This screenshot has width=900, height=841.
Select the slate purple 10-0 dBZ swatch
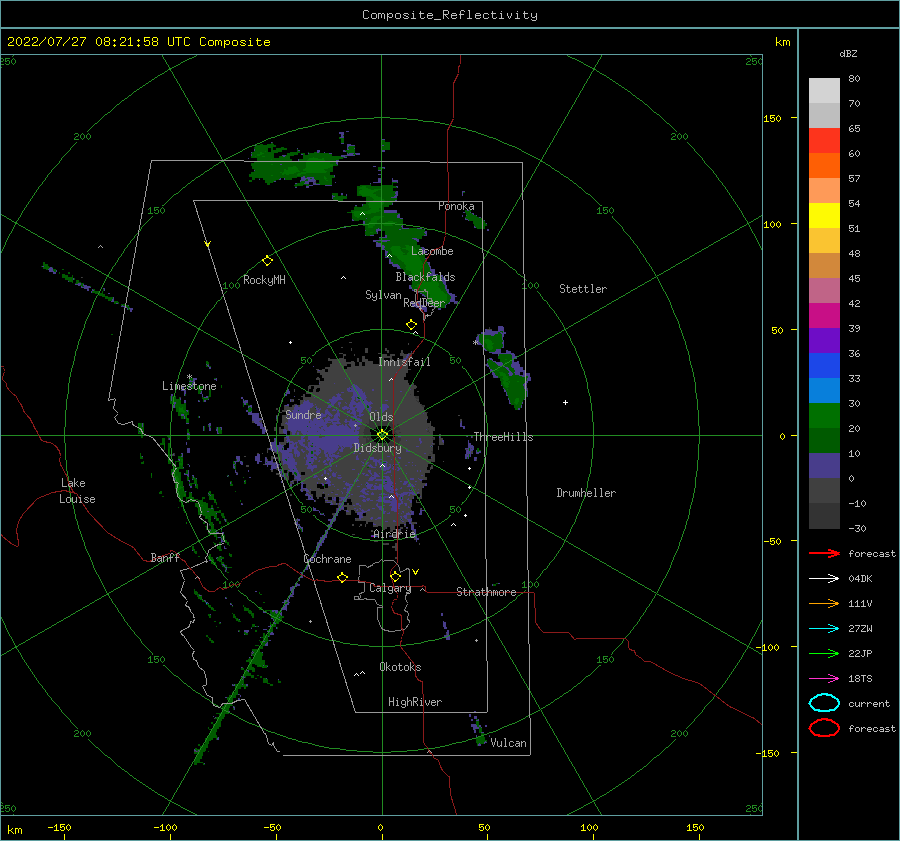pos(824,466)
